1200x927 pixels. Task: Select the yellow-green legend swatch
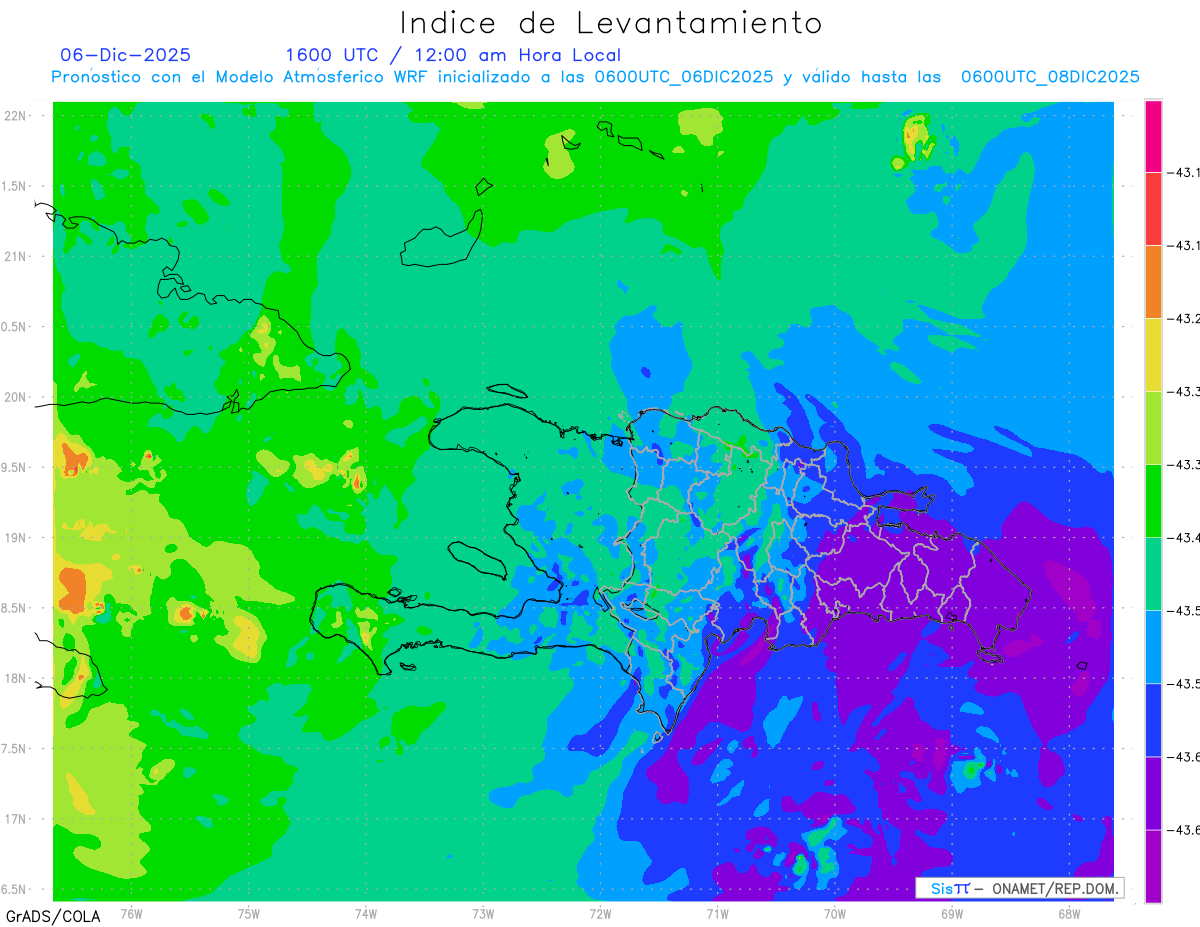(x=1153, y=428)
